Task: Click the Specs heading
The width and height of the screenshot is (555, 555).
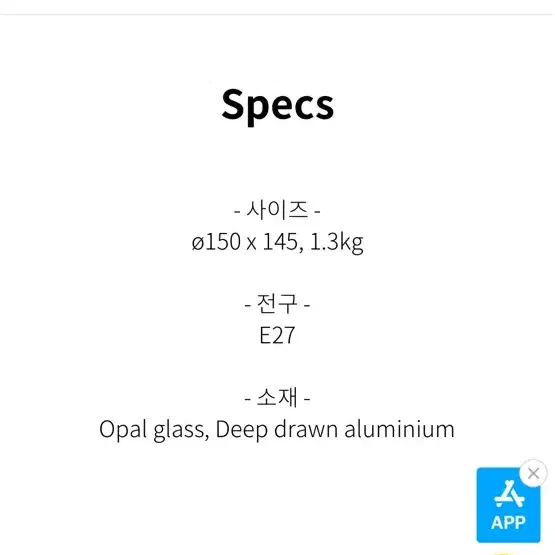Action: click(278, 105)
